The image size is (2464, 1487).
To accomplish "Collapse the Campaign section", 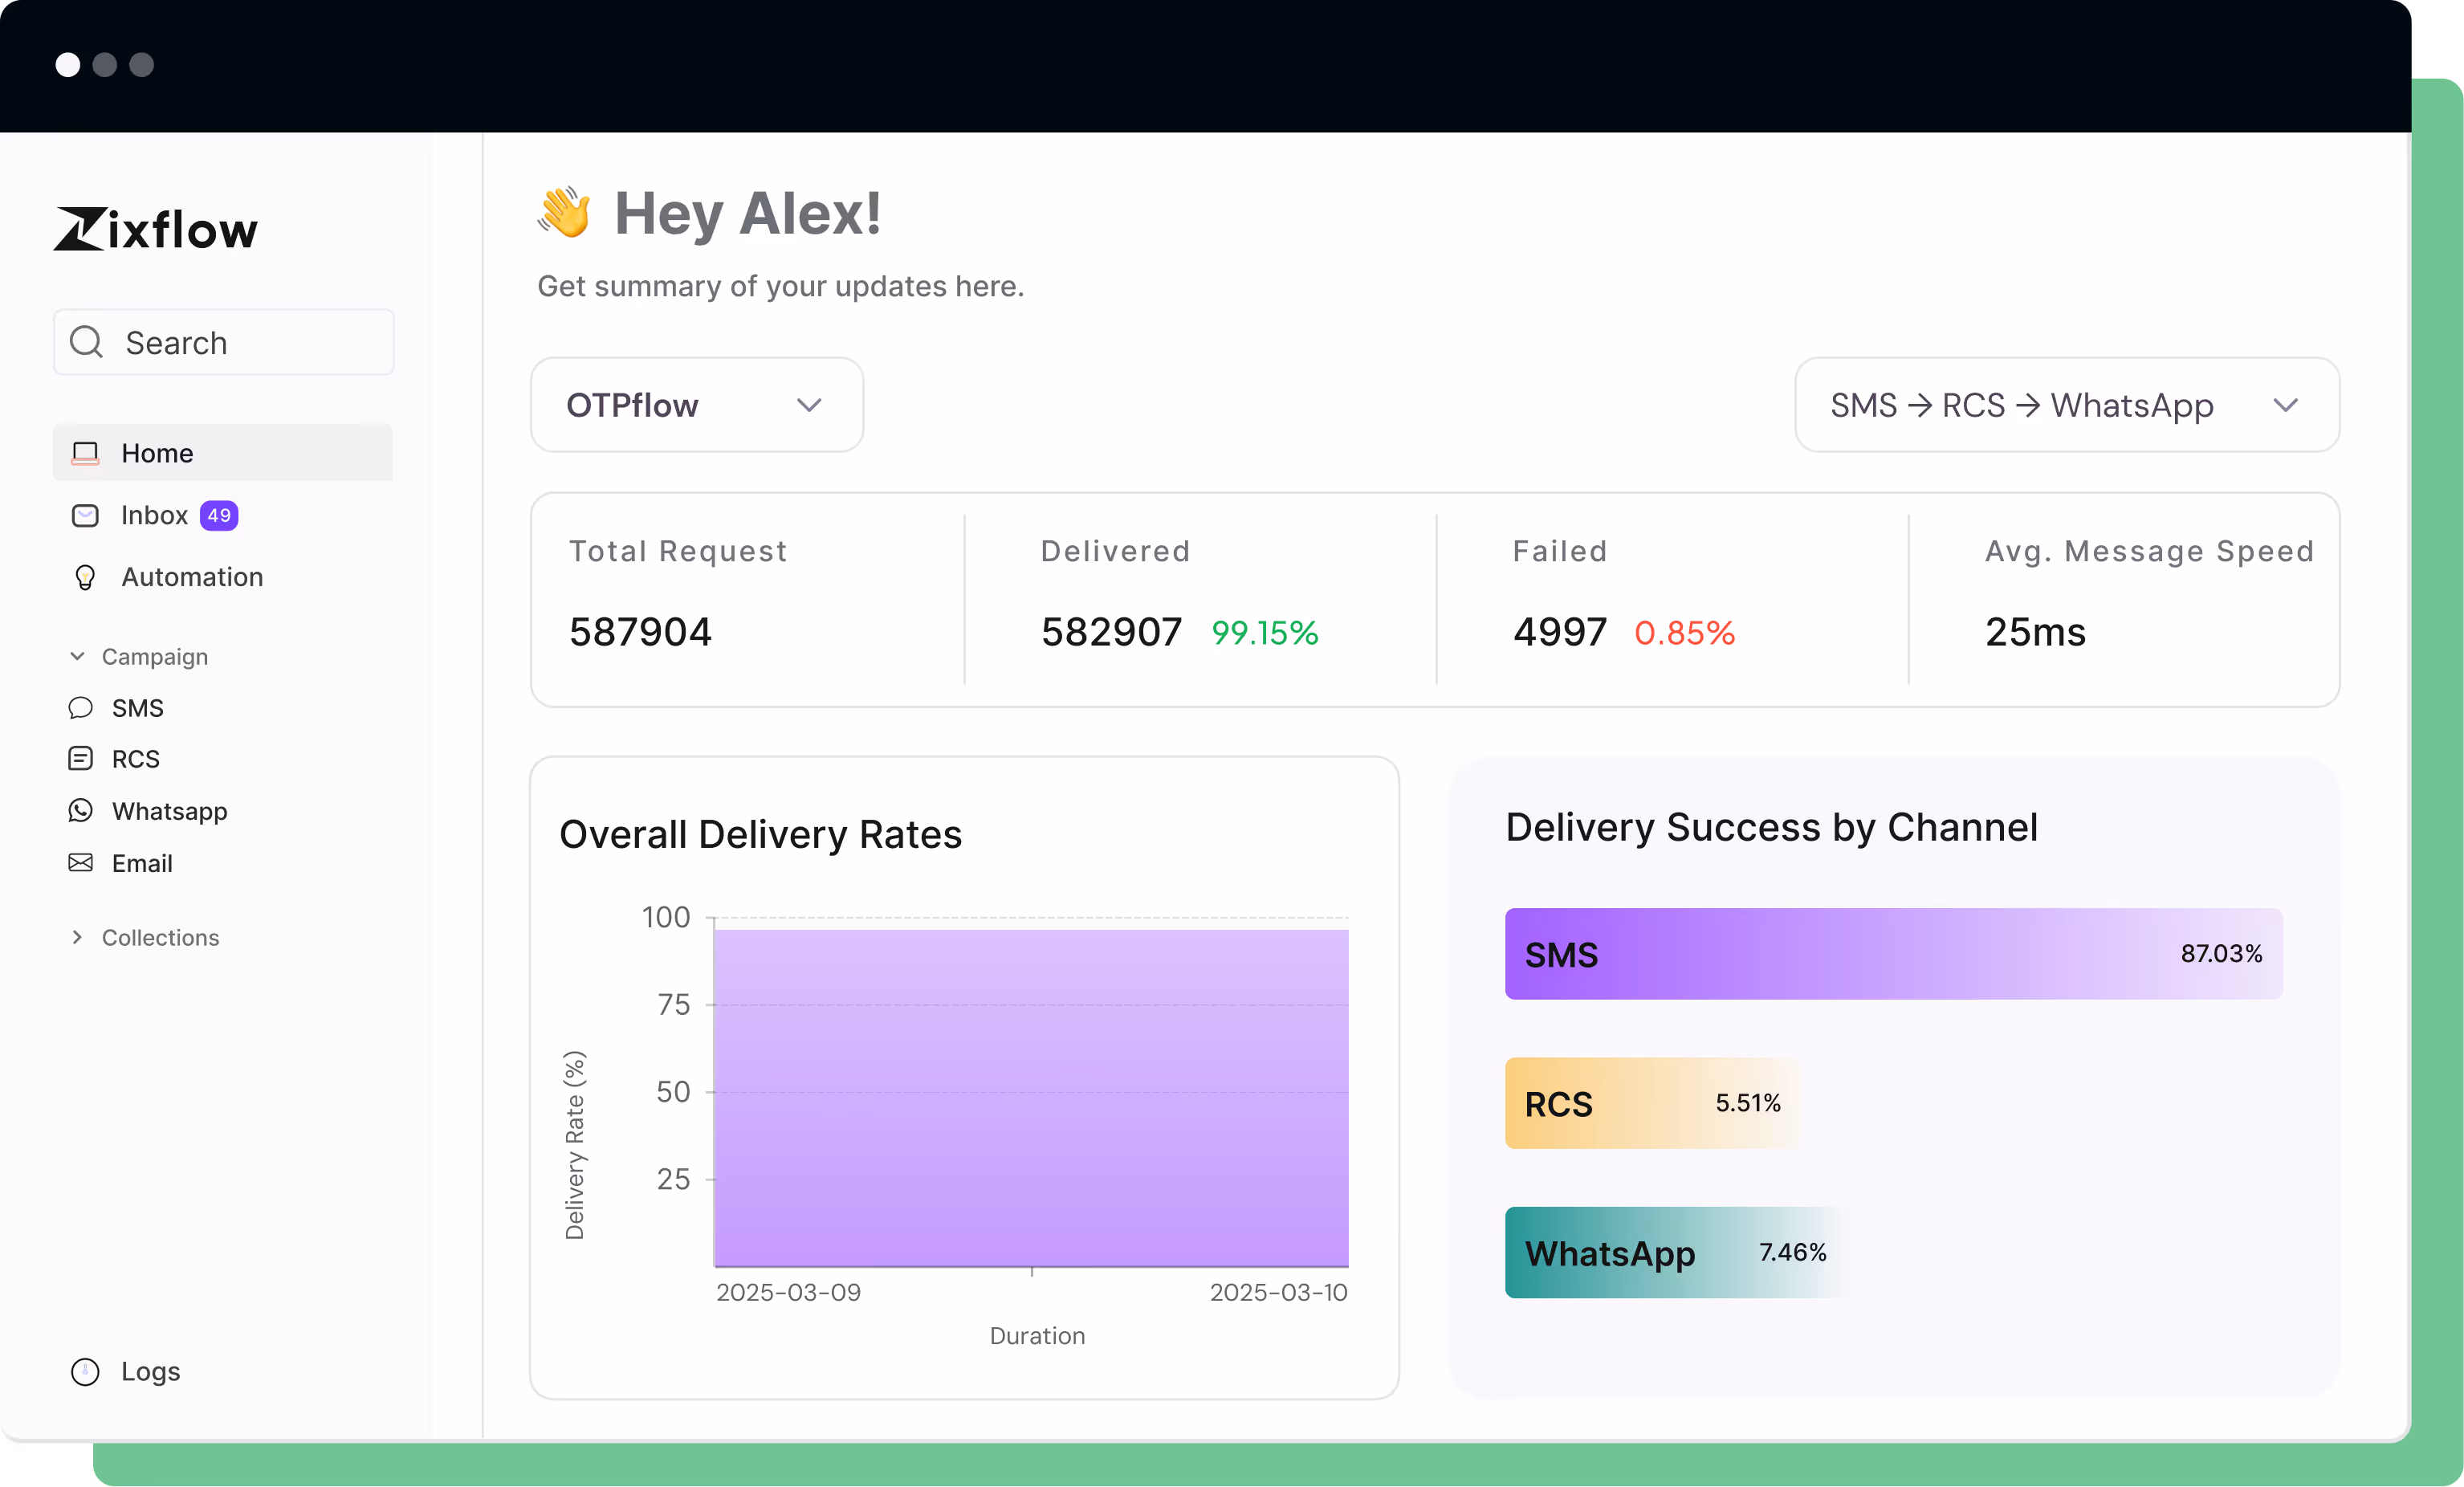I will coord(78,657).
